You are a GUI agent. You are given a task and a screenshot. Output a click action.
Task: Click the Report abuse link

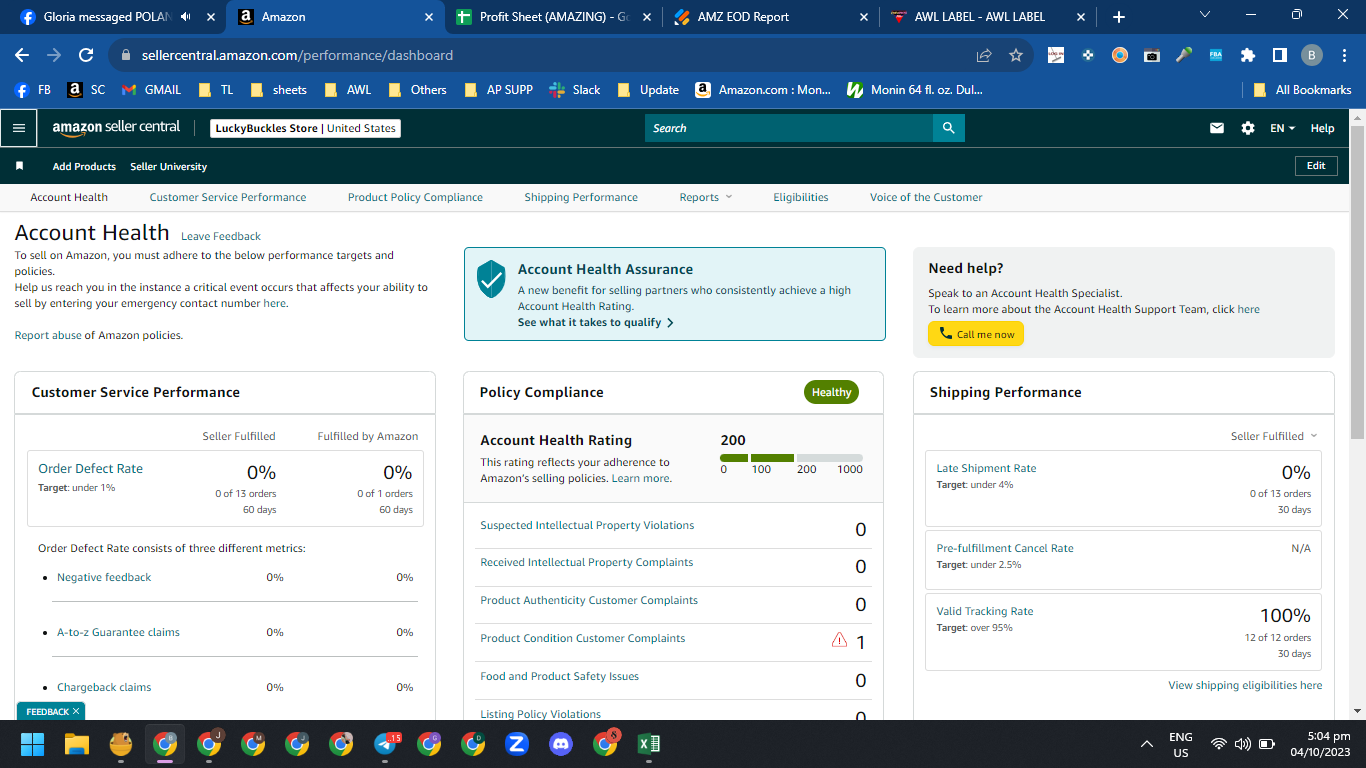(x=48, y=335)
